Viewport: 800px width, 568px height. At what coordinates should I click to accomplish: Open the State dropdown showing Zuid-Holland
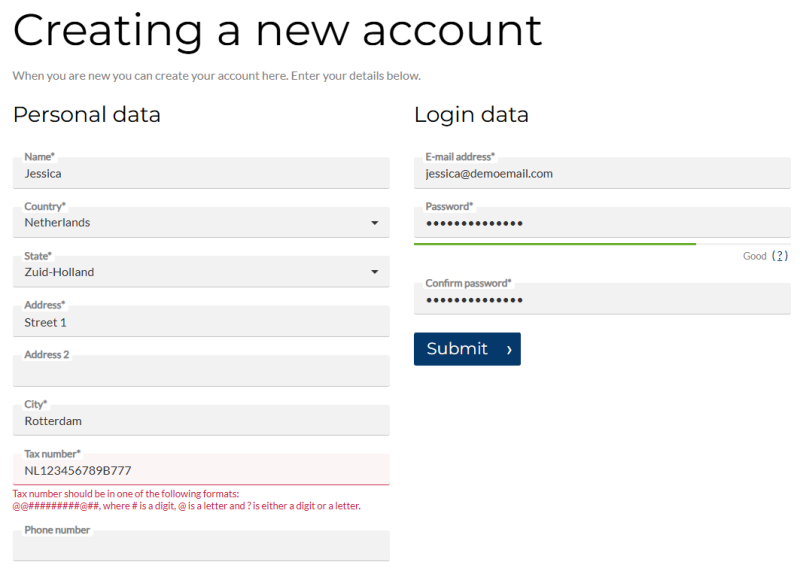click(x=374, y=272)
